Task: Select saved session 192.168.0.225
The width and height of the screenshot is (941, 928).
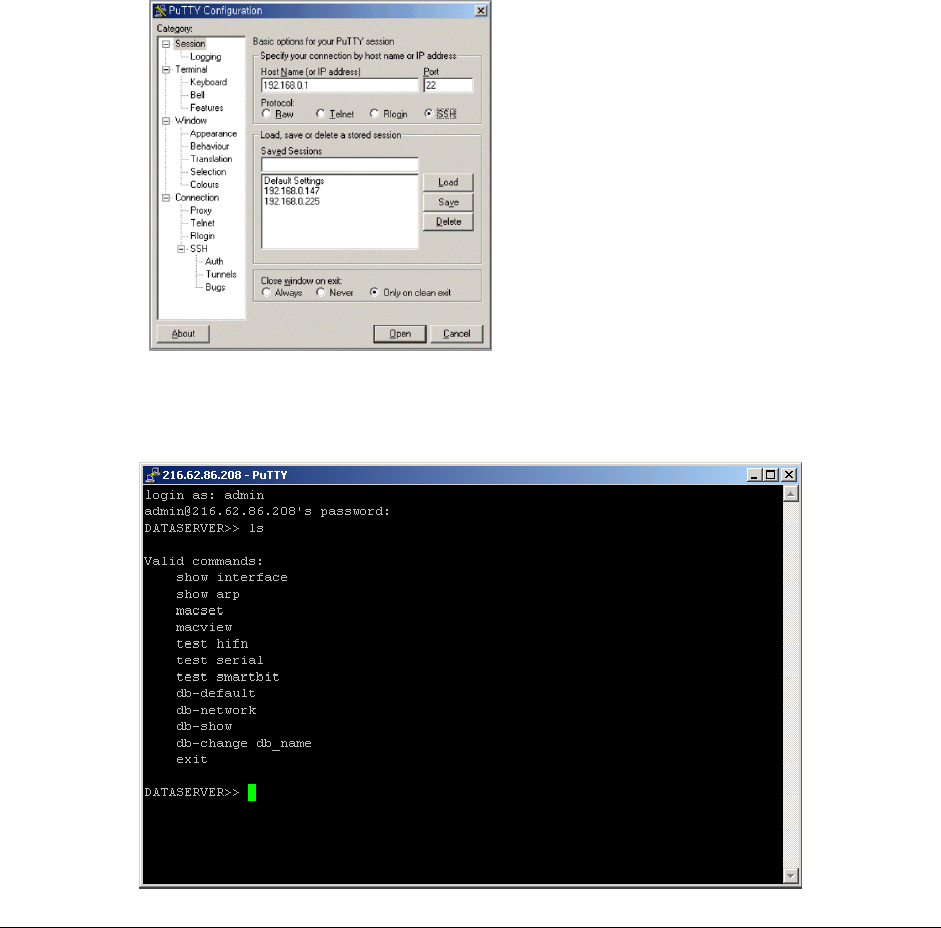Action: [x=292, y=202]
